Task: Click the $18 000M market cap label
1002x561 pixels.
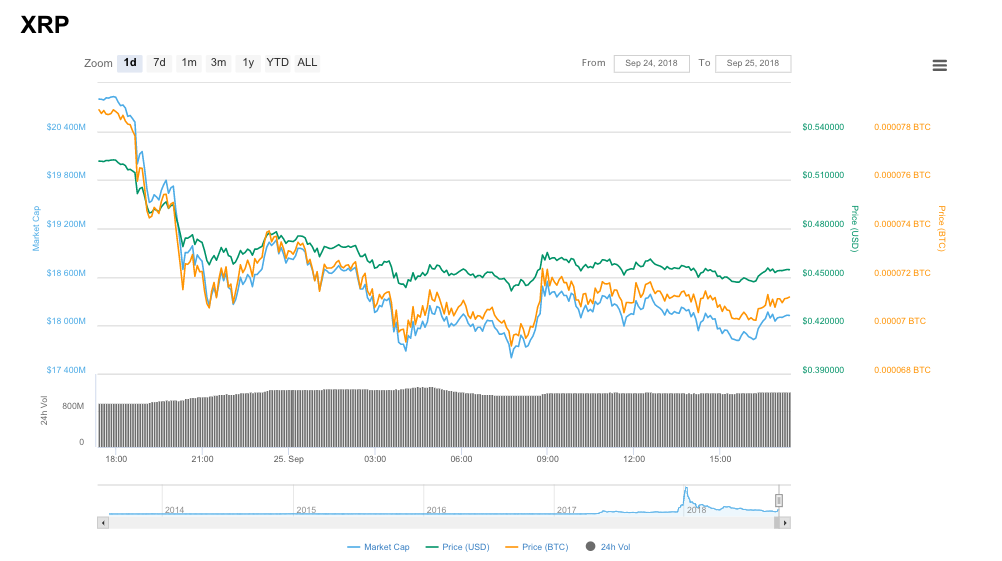Action: pyautogui.click(x=66, y=321)
